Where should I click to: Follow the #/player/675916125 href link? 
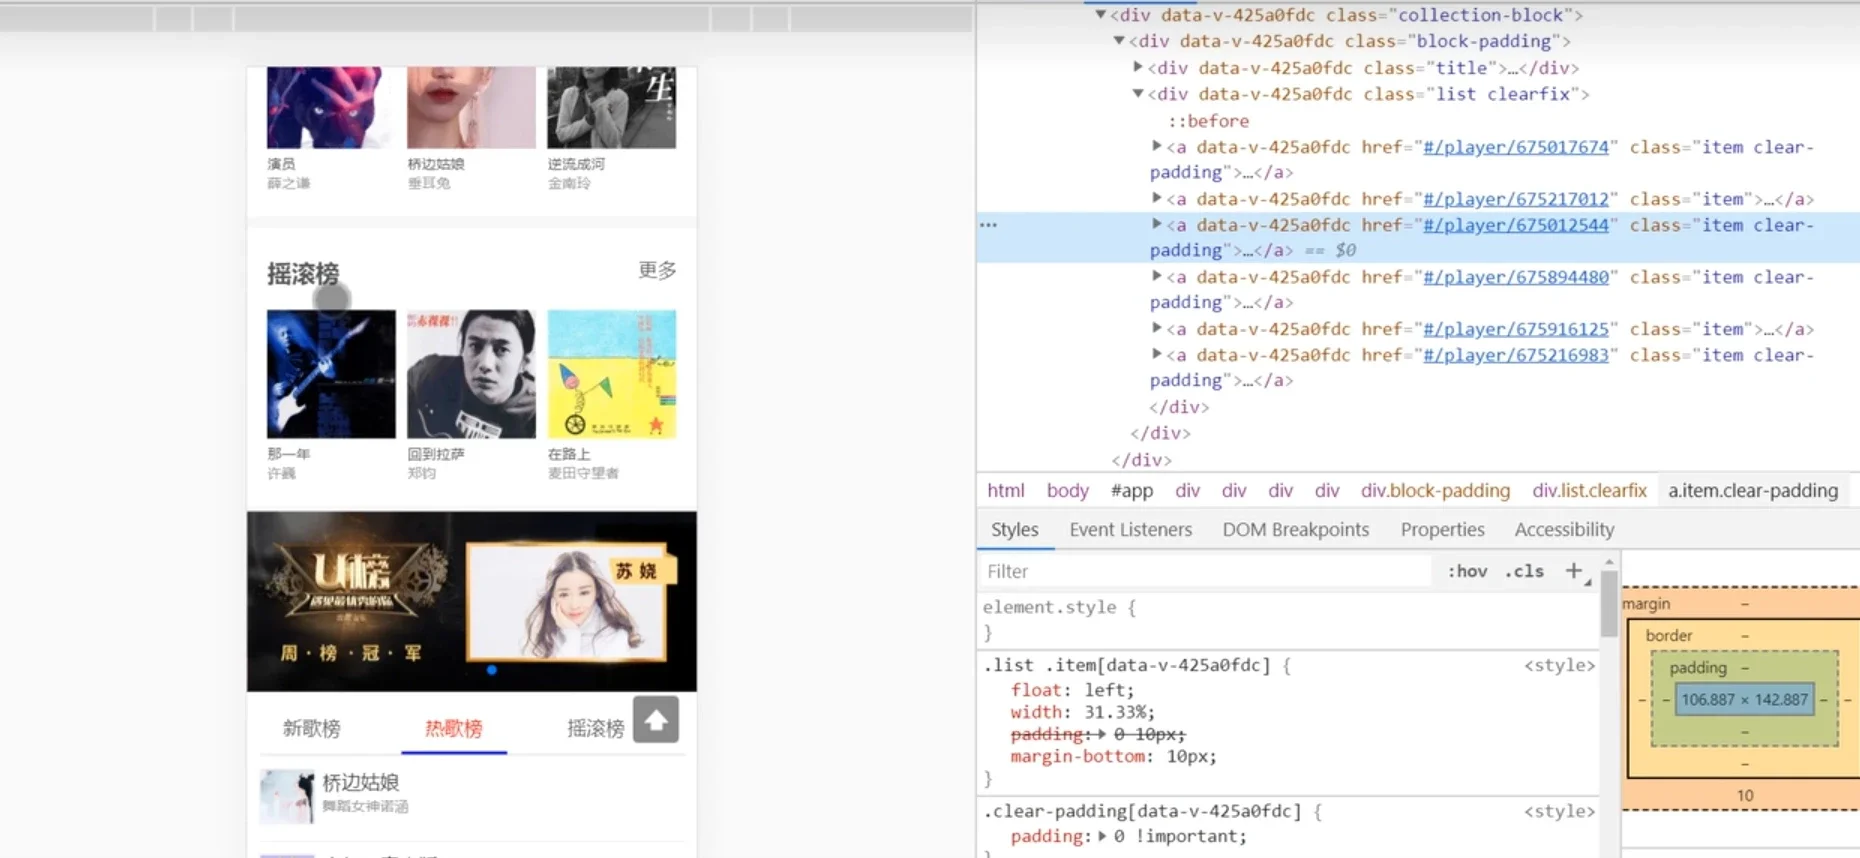1516,329
